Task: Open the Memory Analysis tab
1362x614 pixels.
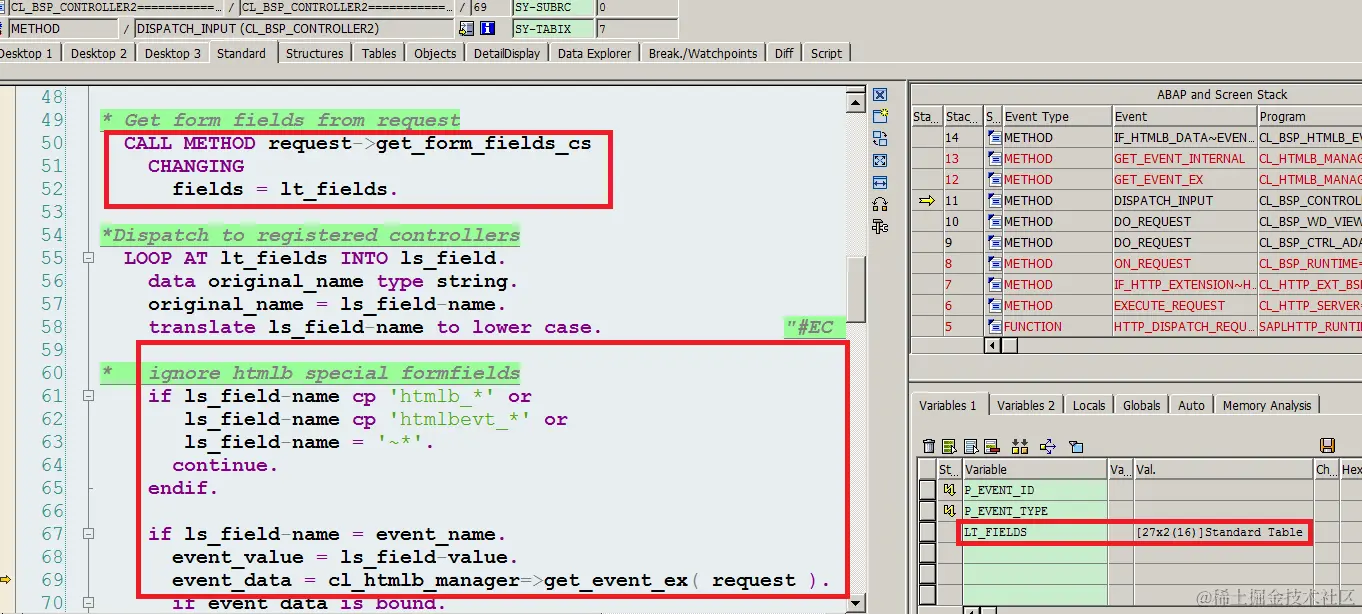Action: pos(1267,405)
